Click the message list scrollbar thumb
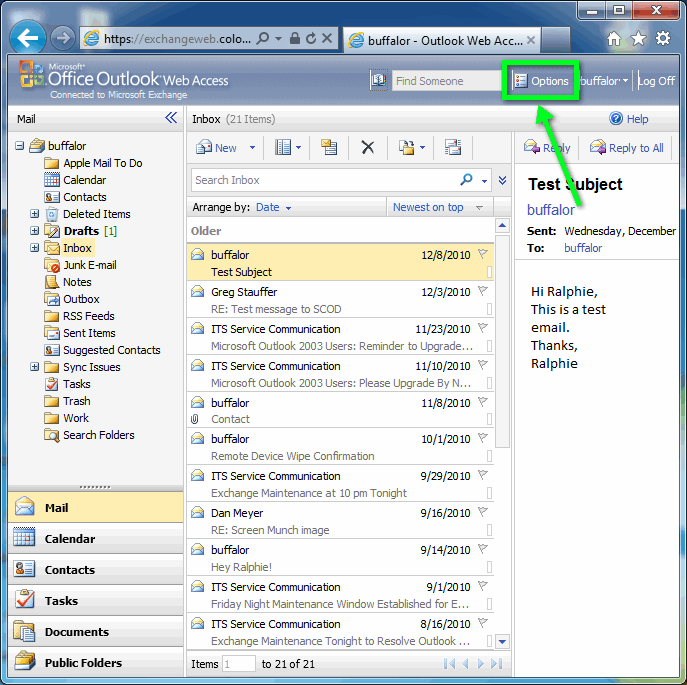Viewport: 687px width, 685px height. tap(502, 341)
